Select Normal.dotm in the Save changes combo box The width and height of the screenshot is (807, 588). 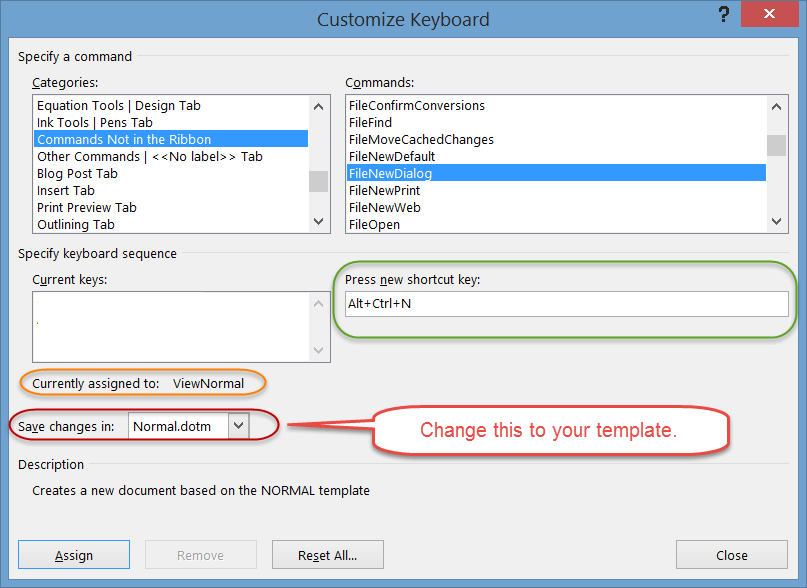[x=180, y=426]
